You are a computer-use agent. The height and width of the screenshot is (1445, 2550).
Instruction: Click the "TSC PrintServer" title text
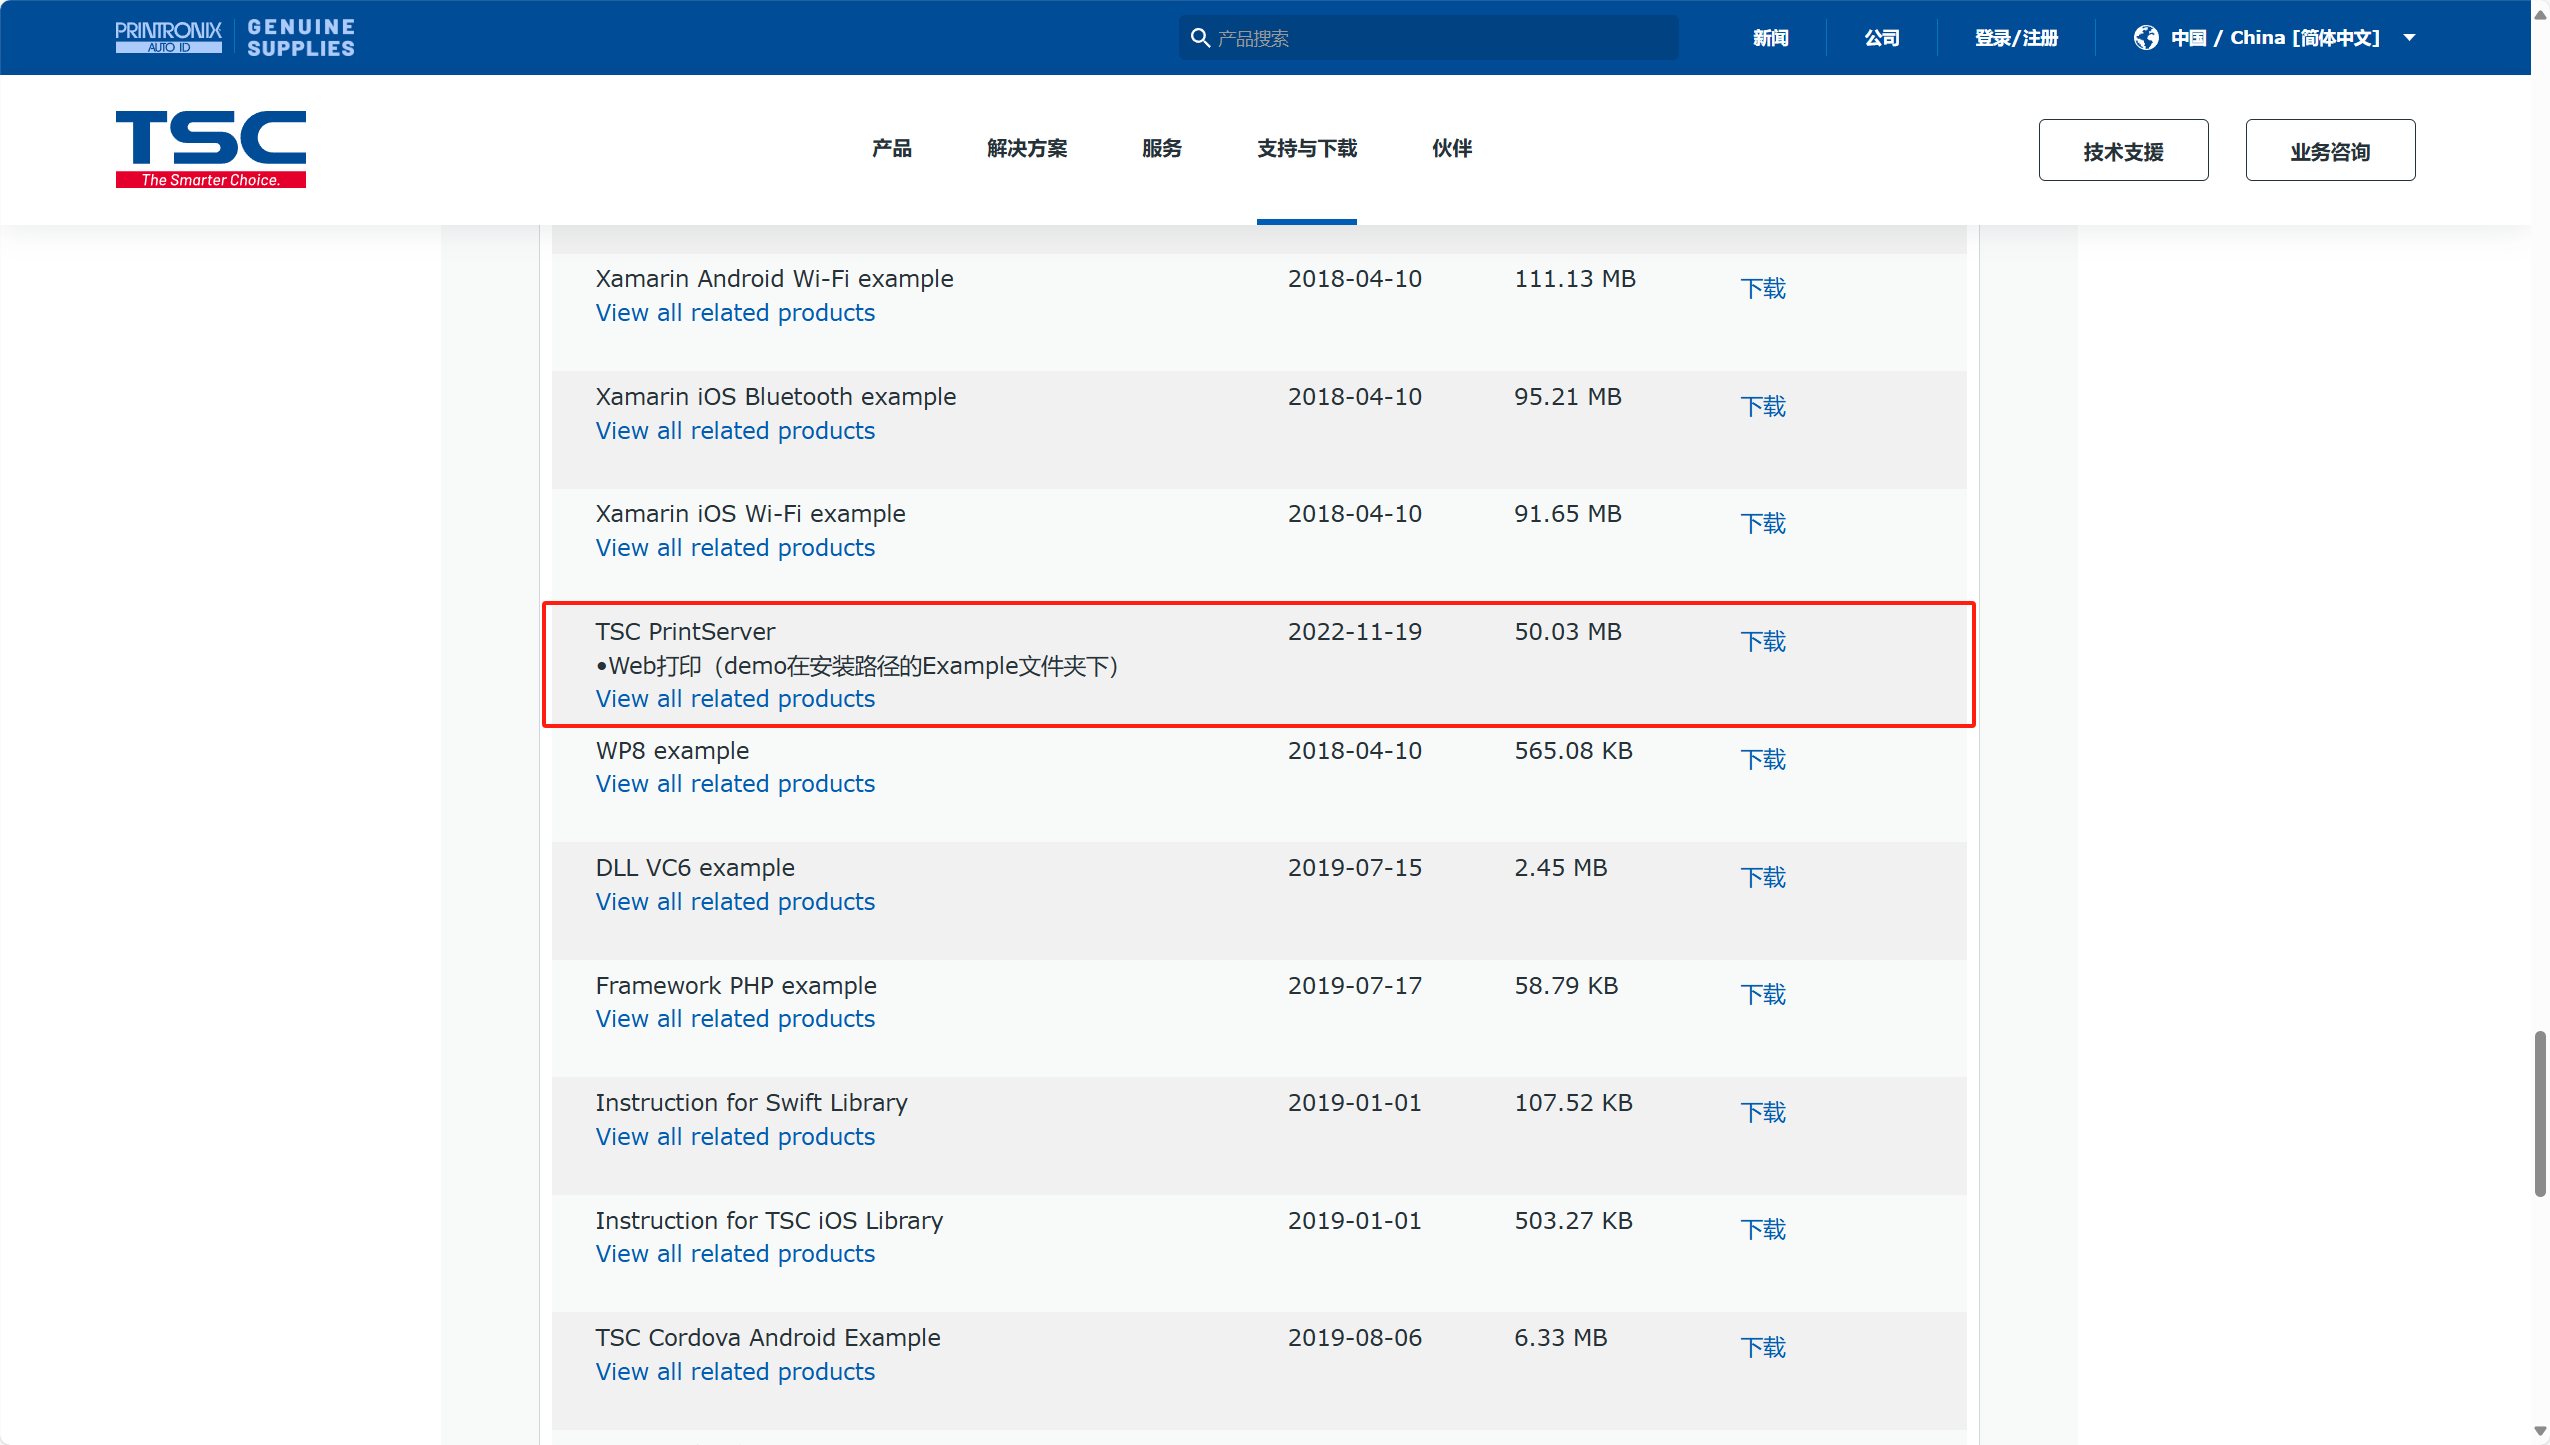click(685, 632)
